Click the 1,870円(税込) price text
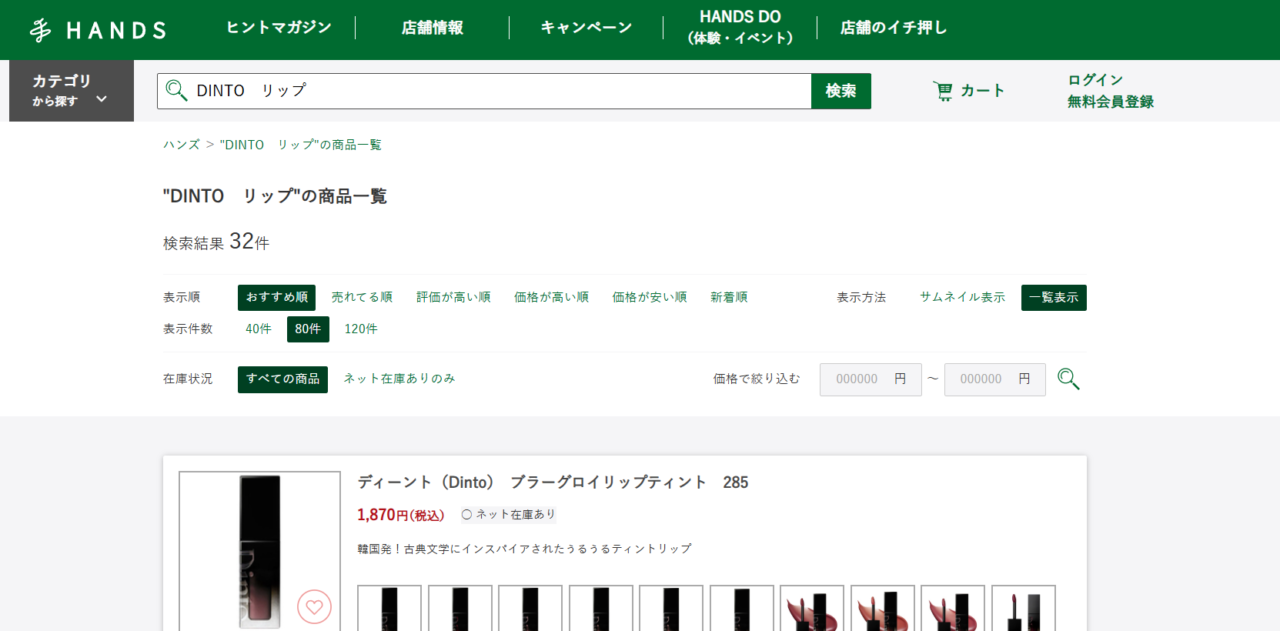Screen dimensions: 1280x631 point(401,515)
